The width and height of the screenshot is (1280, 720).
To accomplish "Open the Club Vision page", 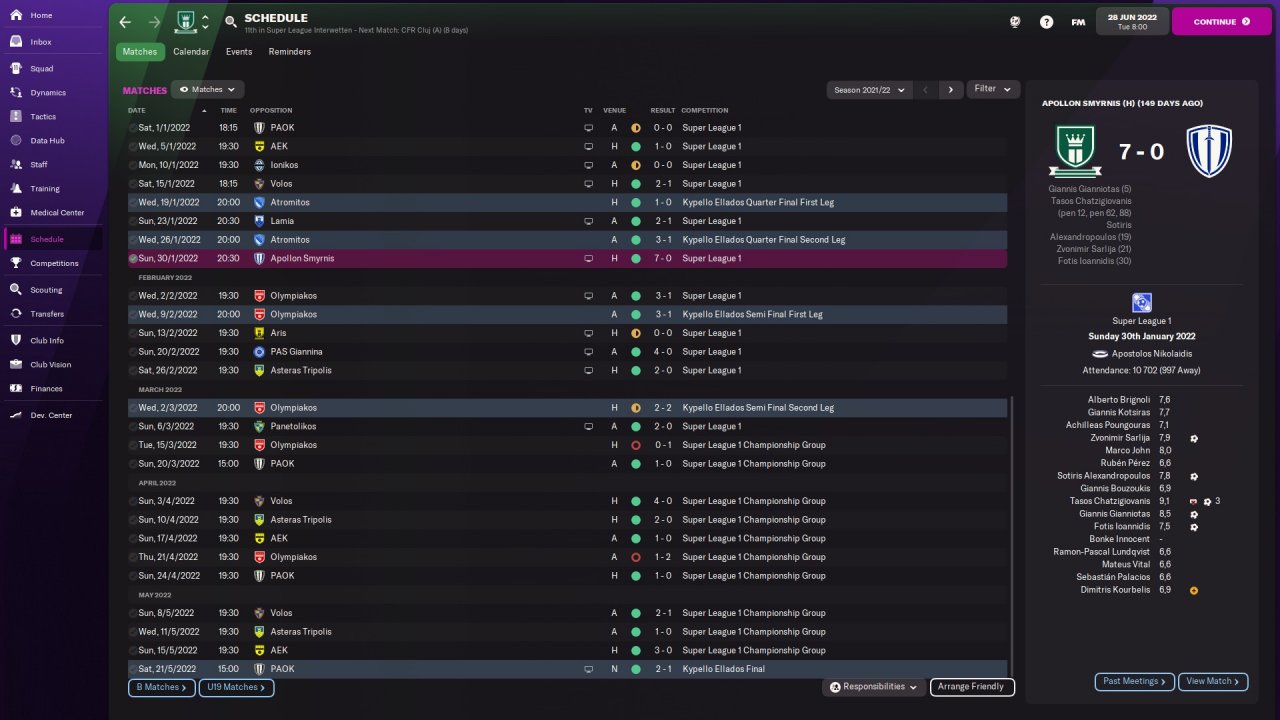I will [x=52, y=365].
